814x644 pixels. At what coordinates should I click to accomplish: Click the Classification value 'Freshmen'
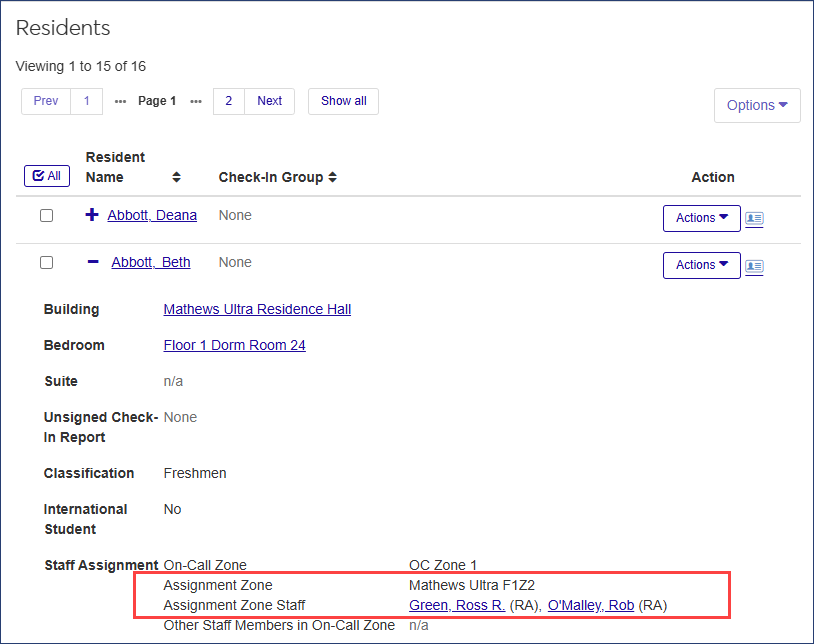pyautogui.click(x=195, y=473)
